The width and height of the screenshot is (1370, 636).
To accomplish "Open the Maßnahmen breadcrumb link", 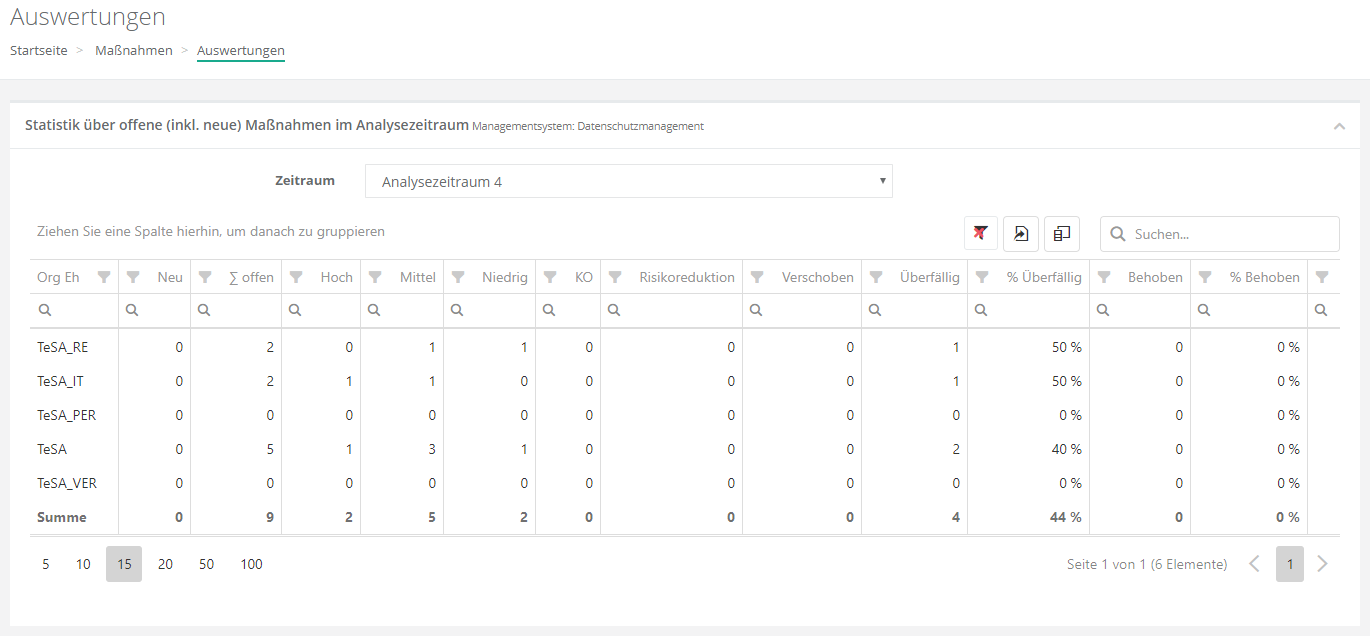I will [x=134, y=50].
